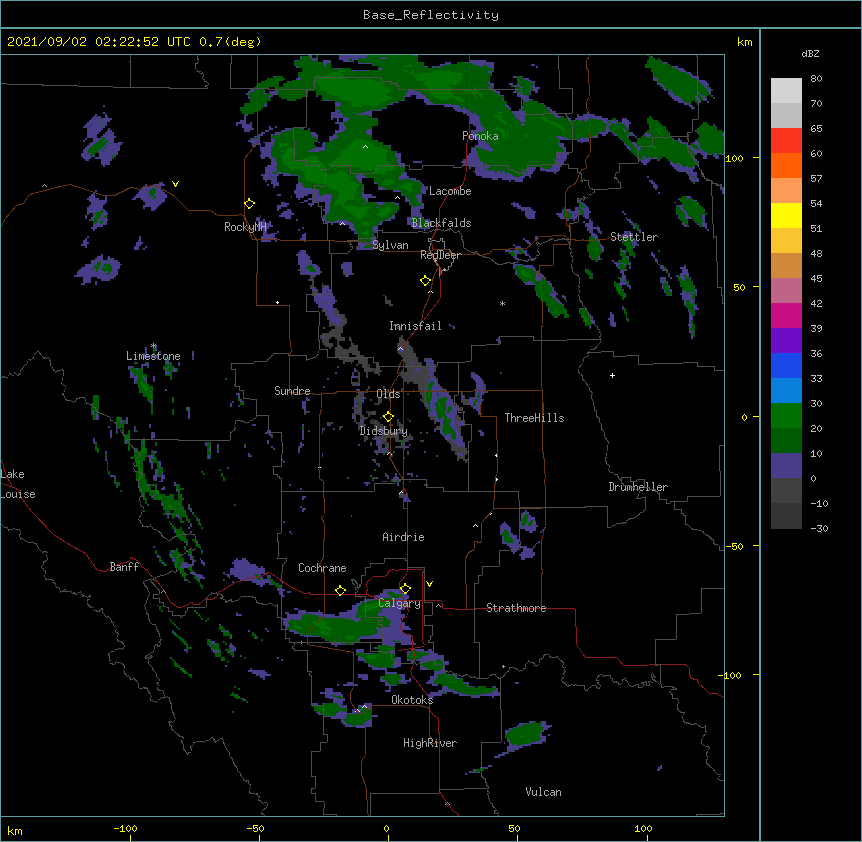Select the Cochrane label
The image size is (862, 842).
coord(322,568)
